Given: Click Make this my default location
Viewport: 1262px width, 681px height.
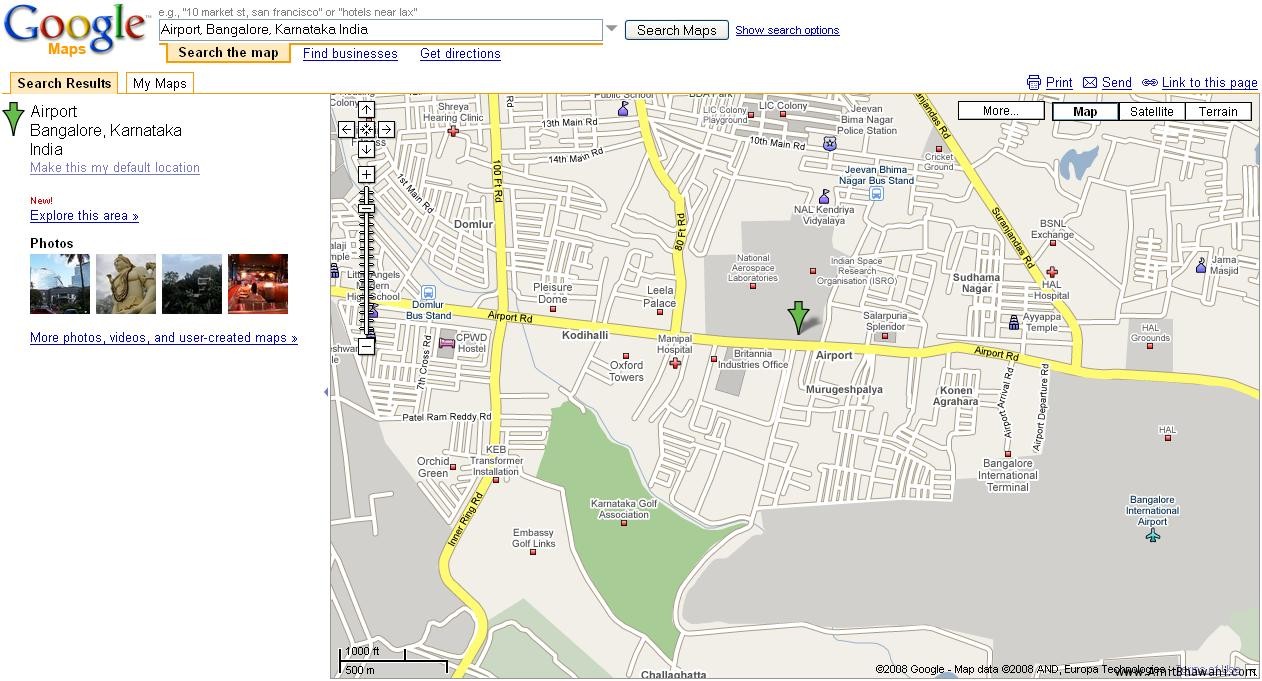Looking at the screenshot, I should (115, 168).
